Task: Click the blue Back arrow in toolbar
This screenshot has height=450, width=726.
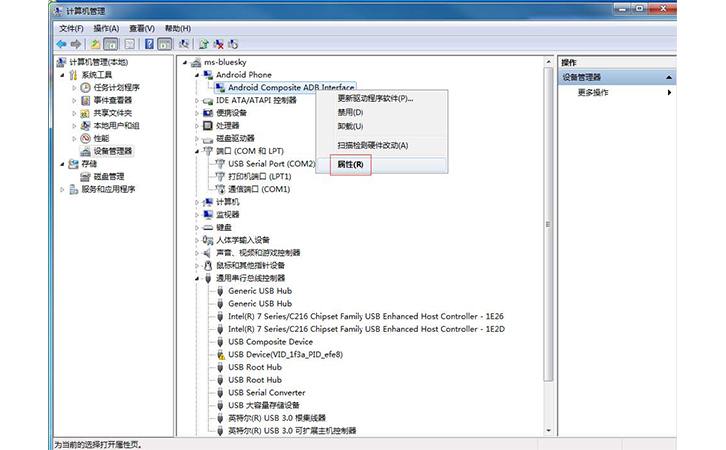Action: 61,44
